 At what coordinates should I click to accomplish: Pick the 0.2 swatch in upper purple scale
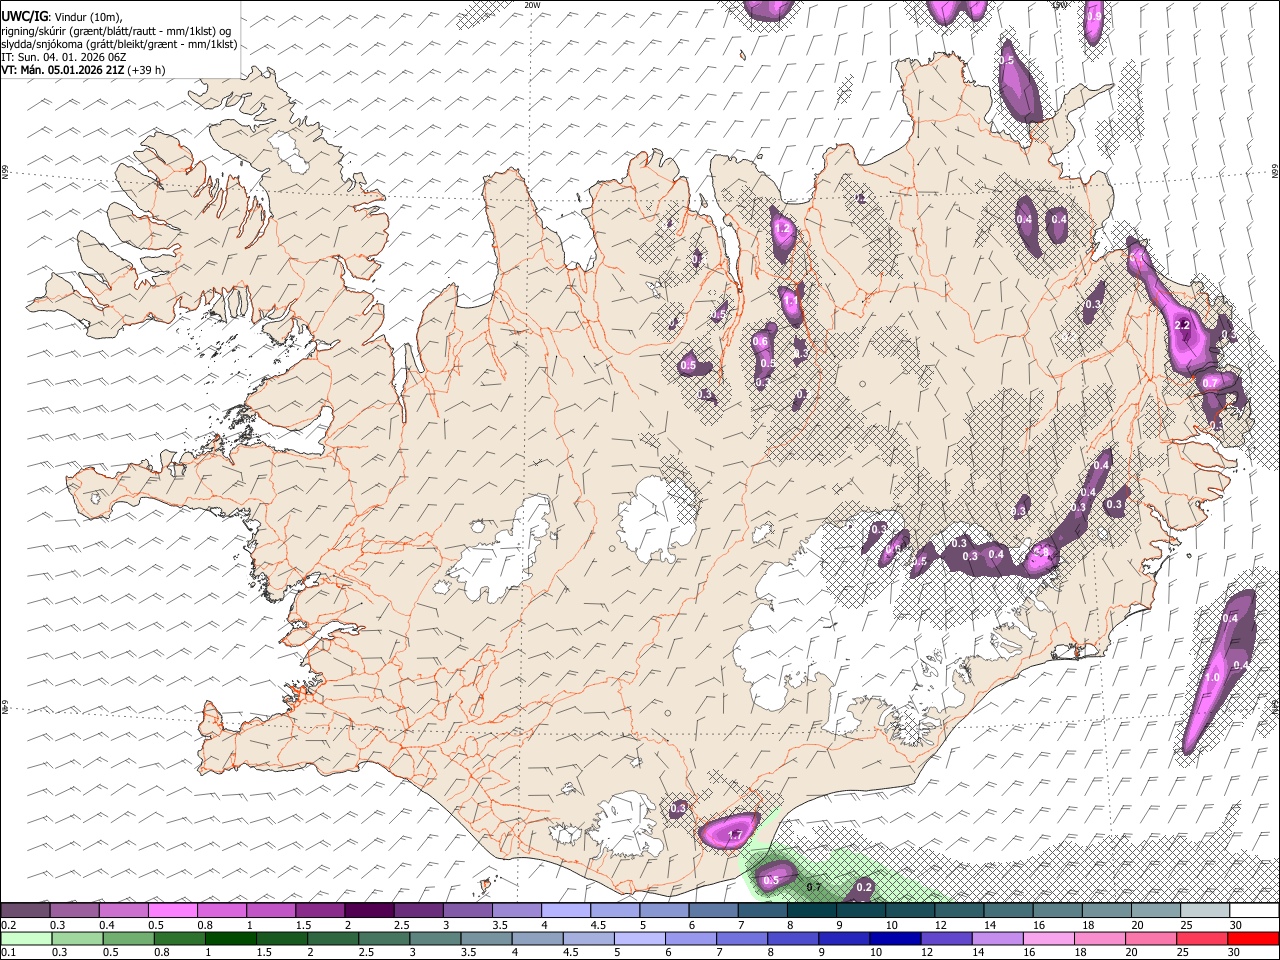[x=25, y=911]
